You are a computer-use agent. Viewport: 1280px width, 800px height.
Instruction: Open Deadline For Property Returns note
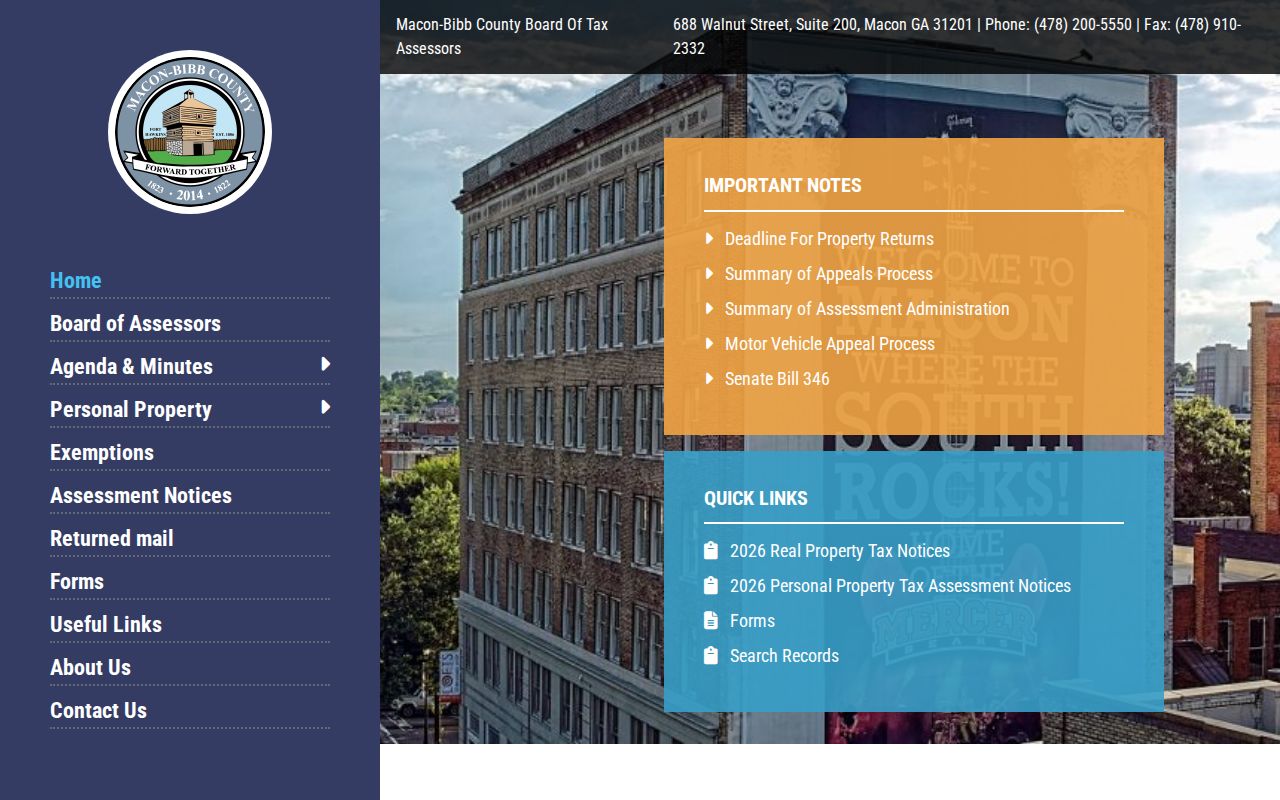pos(829,239)
